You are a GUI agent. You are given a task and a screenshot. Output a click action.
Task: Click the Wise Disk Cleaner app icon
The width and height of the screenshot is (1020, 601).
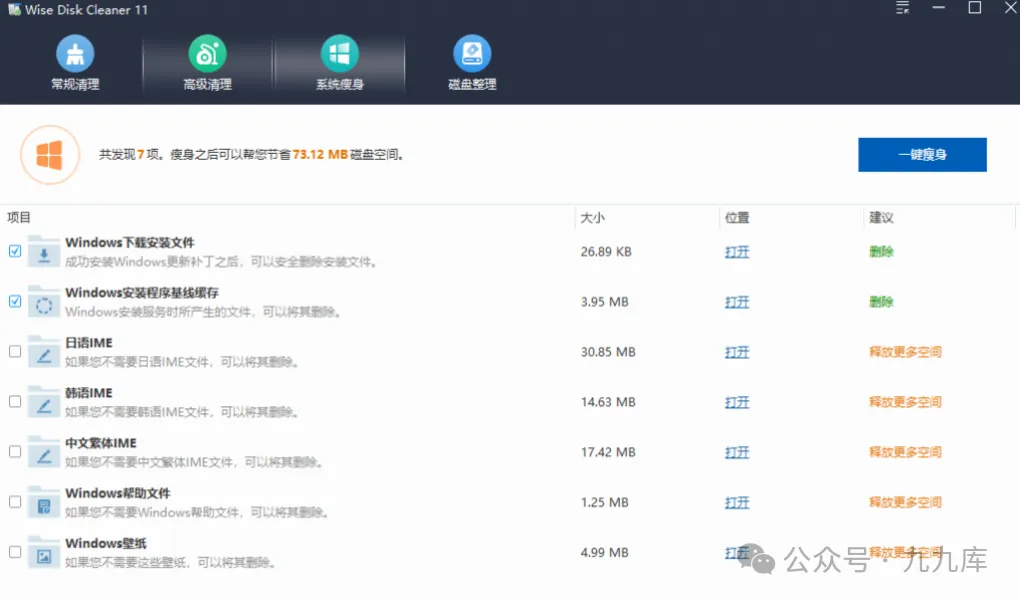click(x=14, y=10)
